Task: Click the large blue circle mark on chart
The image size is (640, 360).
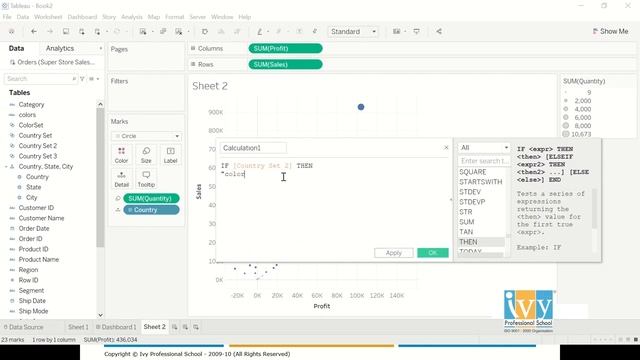Action: point(361,107)
